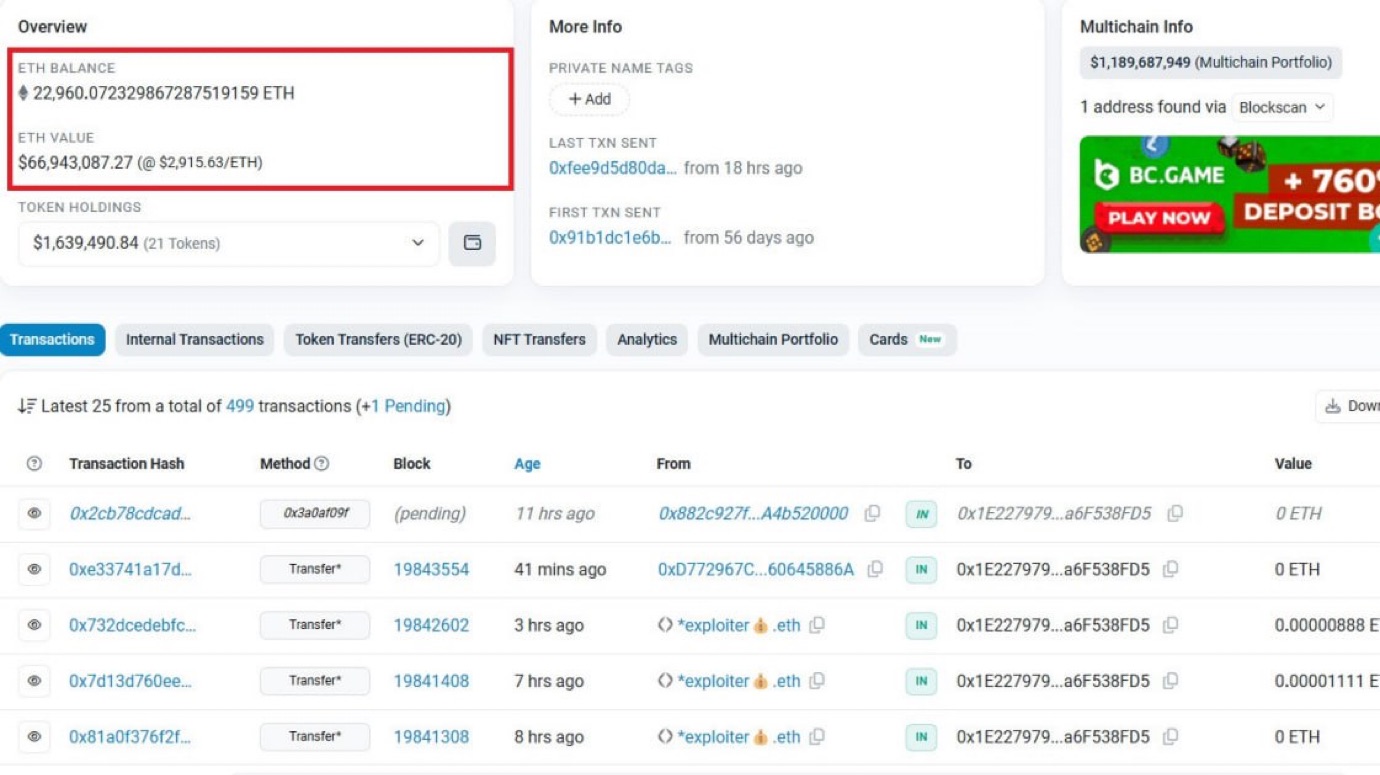The image size is (1380, 775).
Task: Copy the 0x882c927f...A4b520000 from address
Action: point(872,514)
